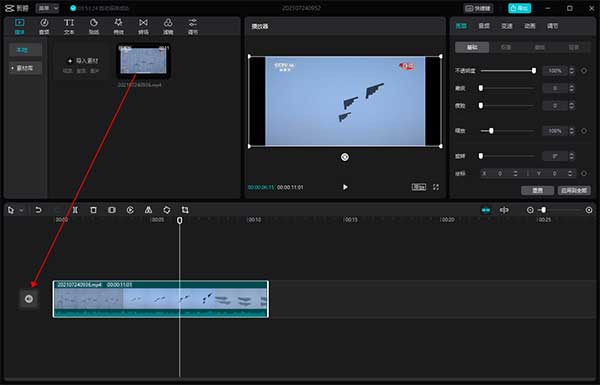Click the rotation slider handle
This screenshot has height=385, width=600.
coord(481,156)
